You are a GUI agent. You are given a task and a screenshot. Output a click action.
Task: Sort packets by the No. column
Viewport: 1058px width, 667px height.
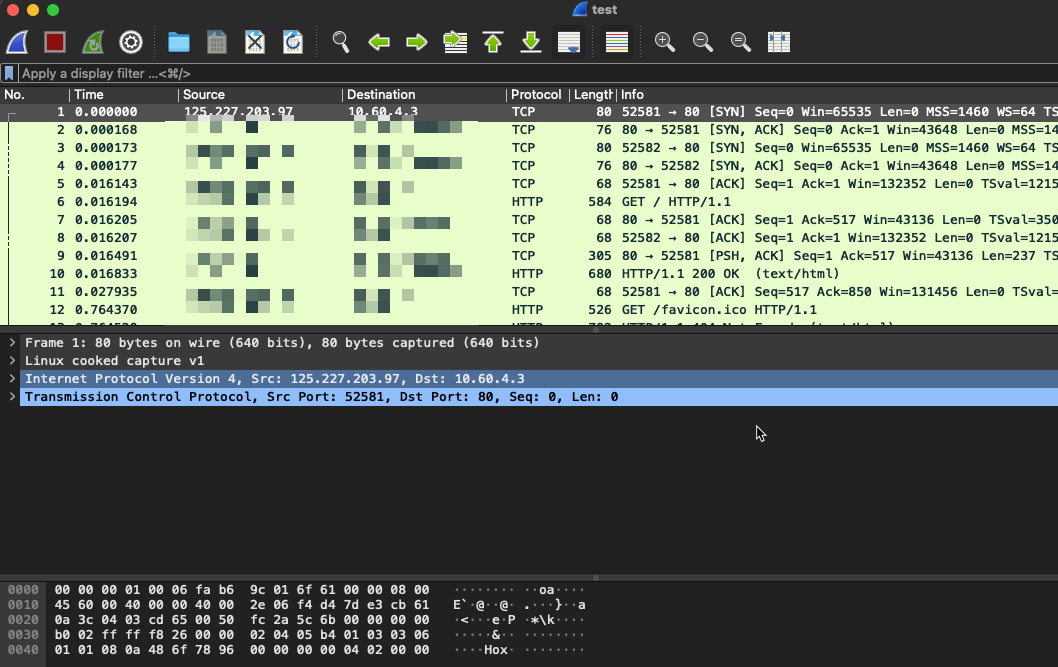point(34,94)
